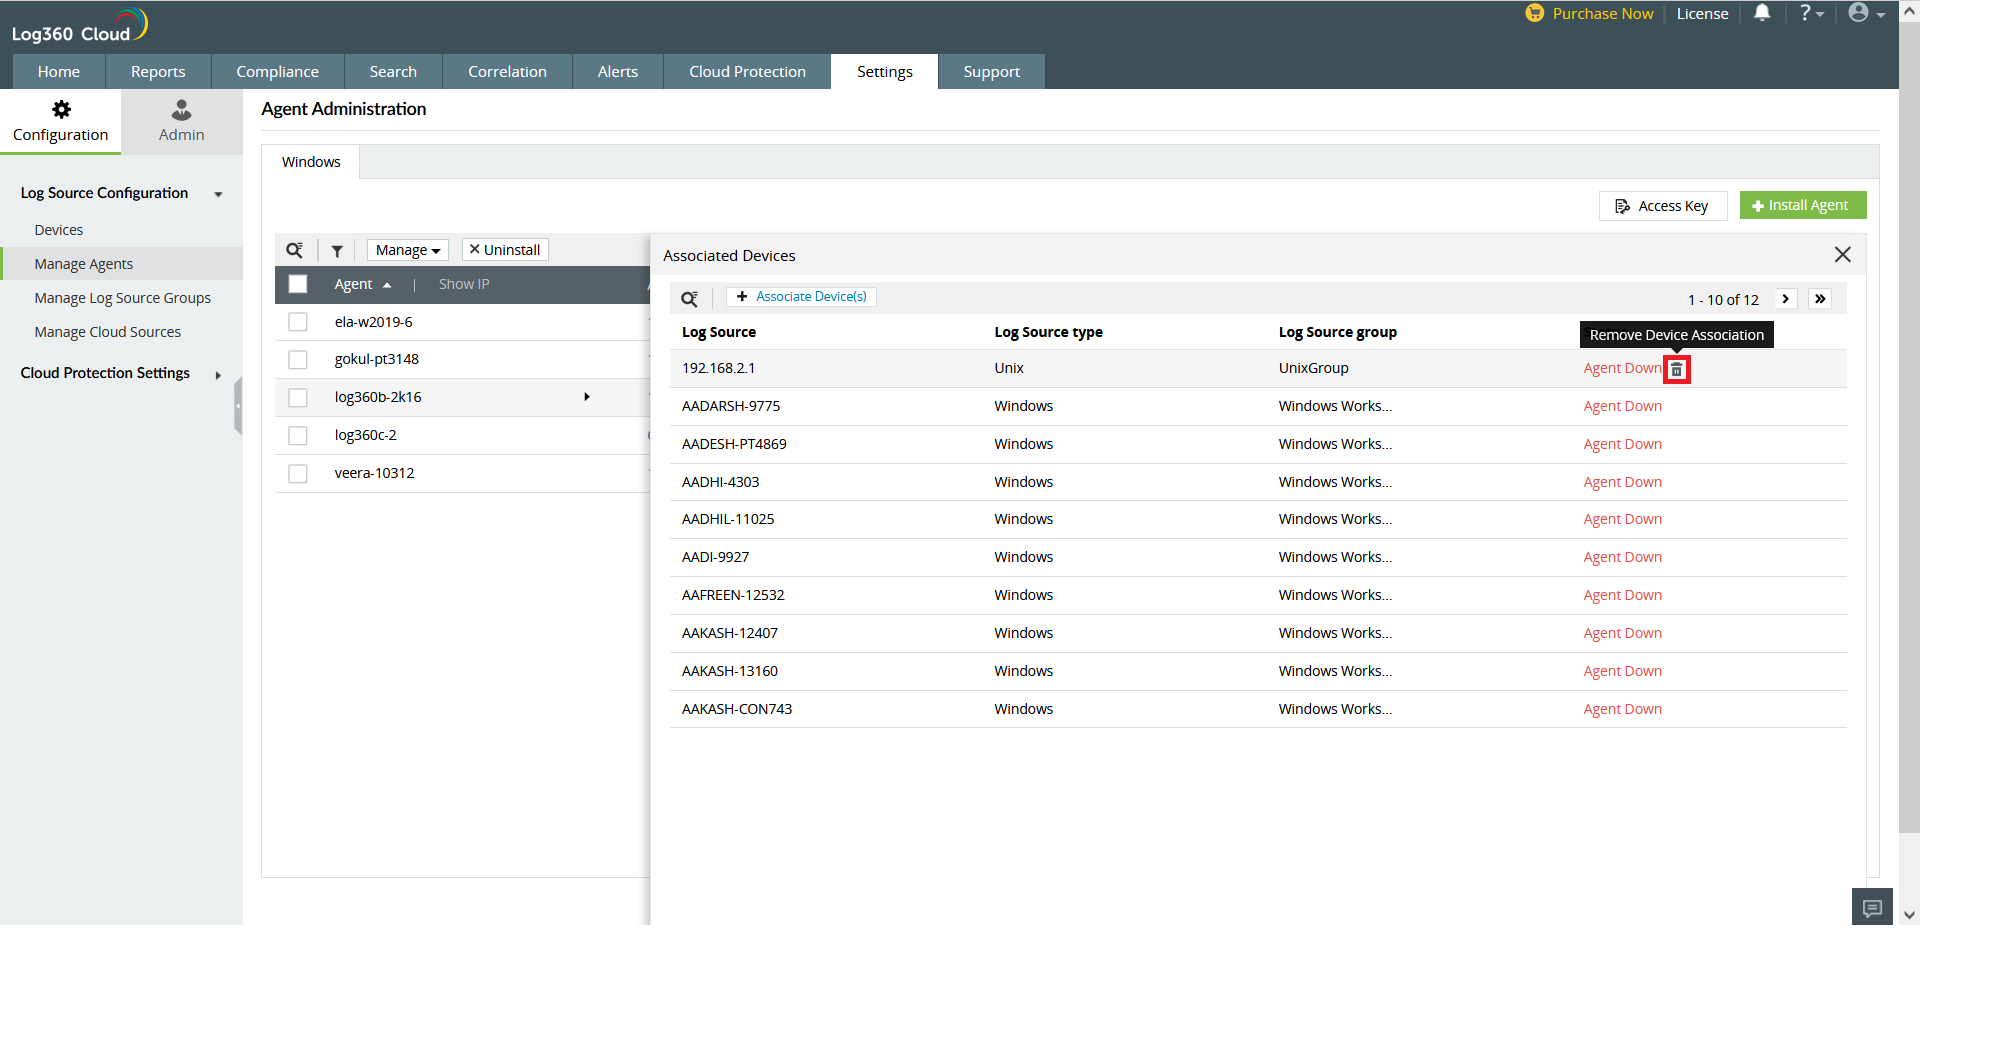Open the chat feedback icon at bottom right
The image size is (2000, 1050).
point(1872,907)
